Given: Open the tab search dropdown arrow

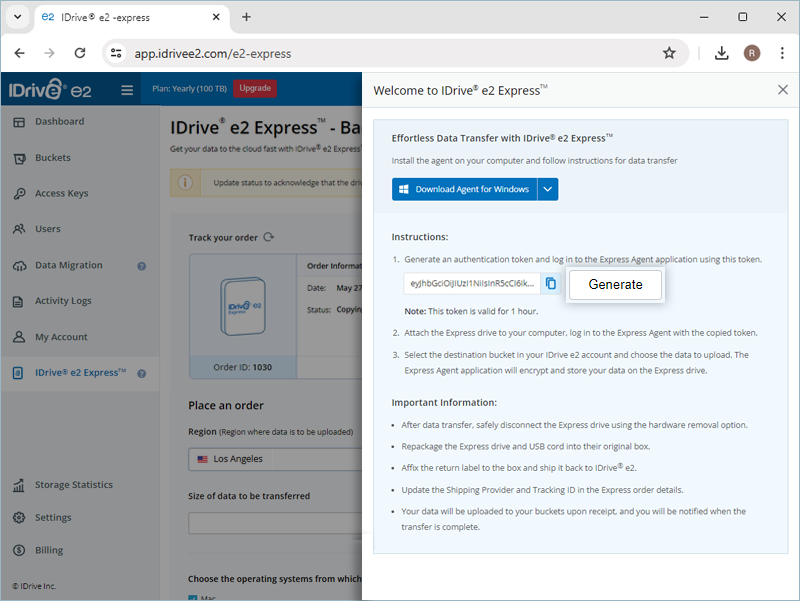Looking at the screenshot, I should [x=18, y=17].
